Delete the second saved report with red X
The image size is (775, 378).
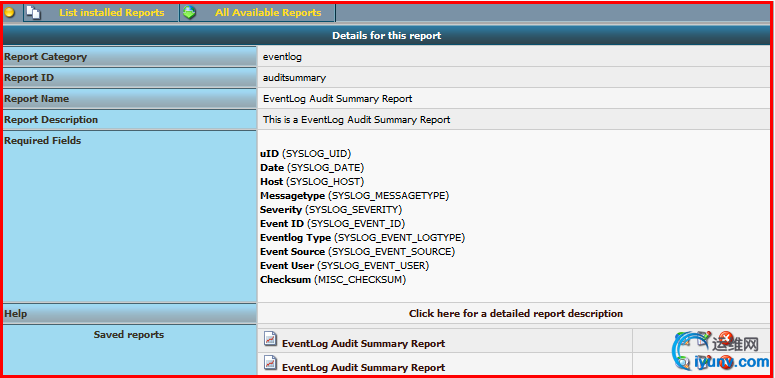pyautogui.click(x=726, y=362)
